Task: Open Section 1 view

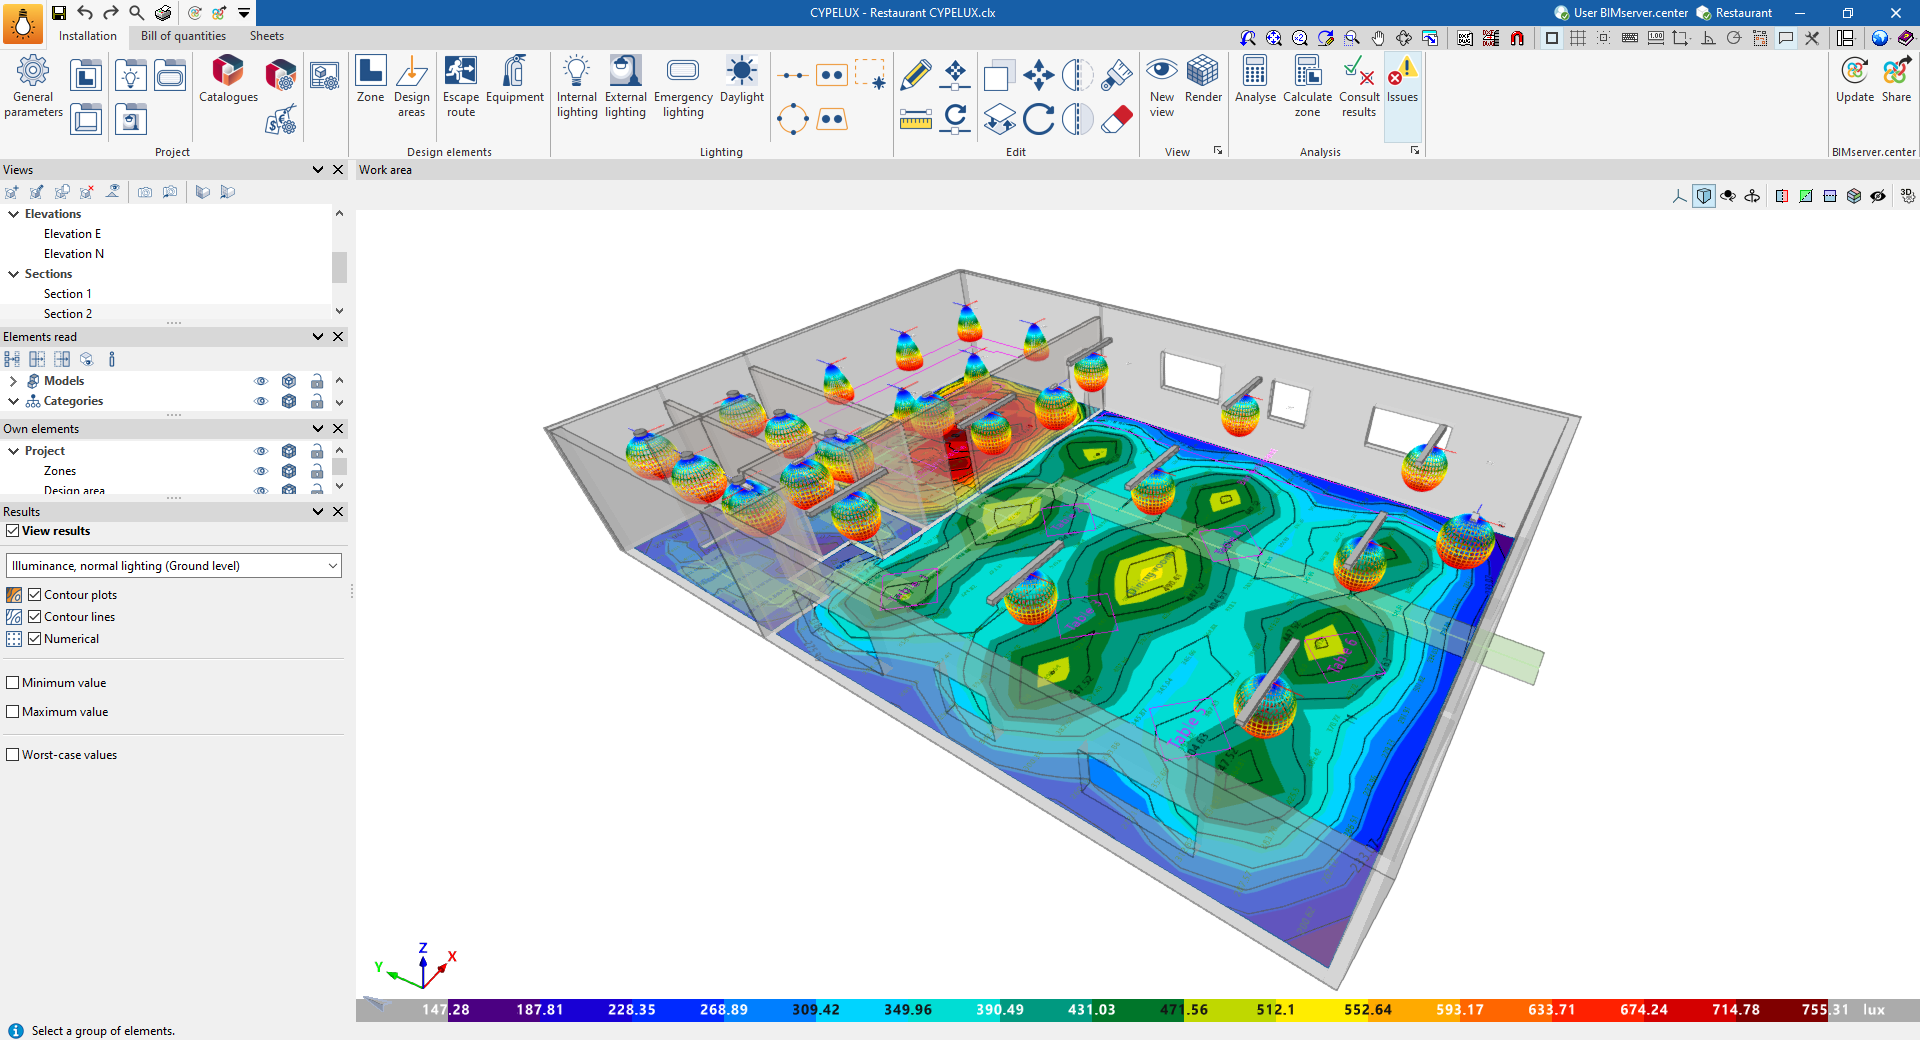Action: coord(68,294)
